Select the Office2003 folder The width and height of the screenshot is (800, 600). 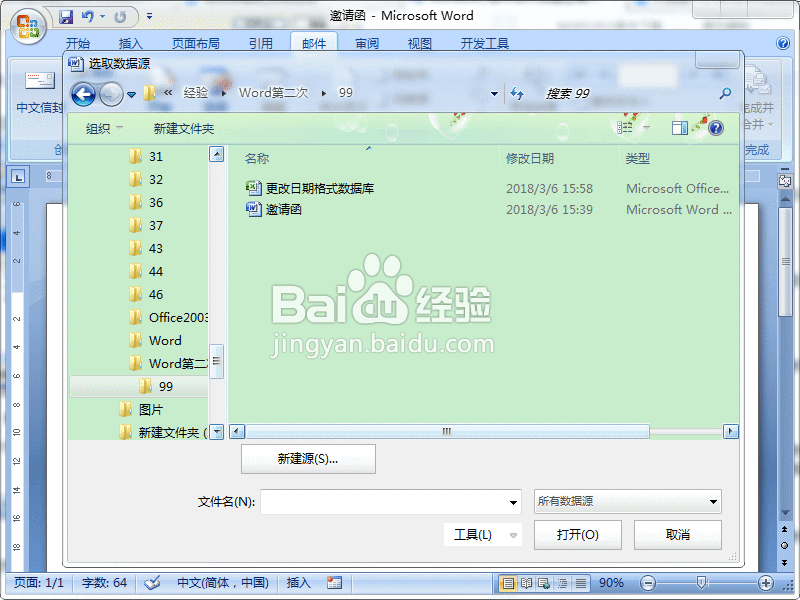click(x=168, y=317)
